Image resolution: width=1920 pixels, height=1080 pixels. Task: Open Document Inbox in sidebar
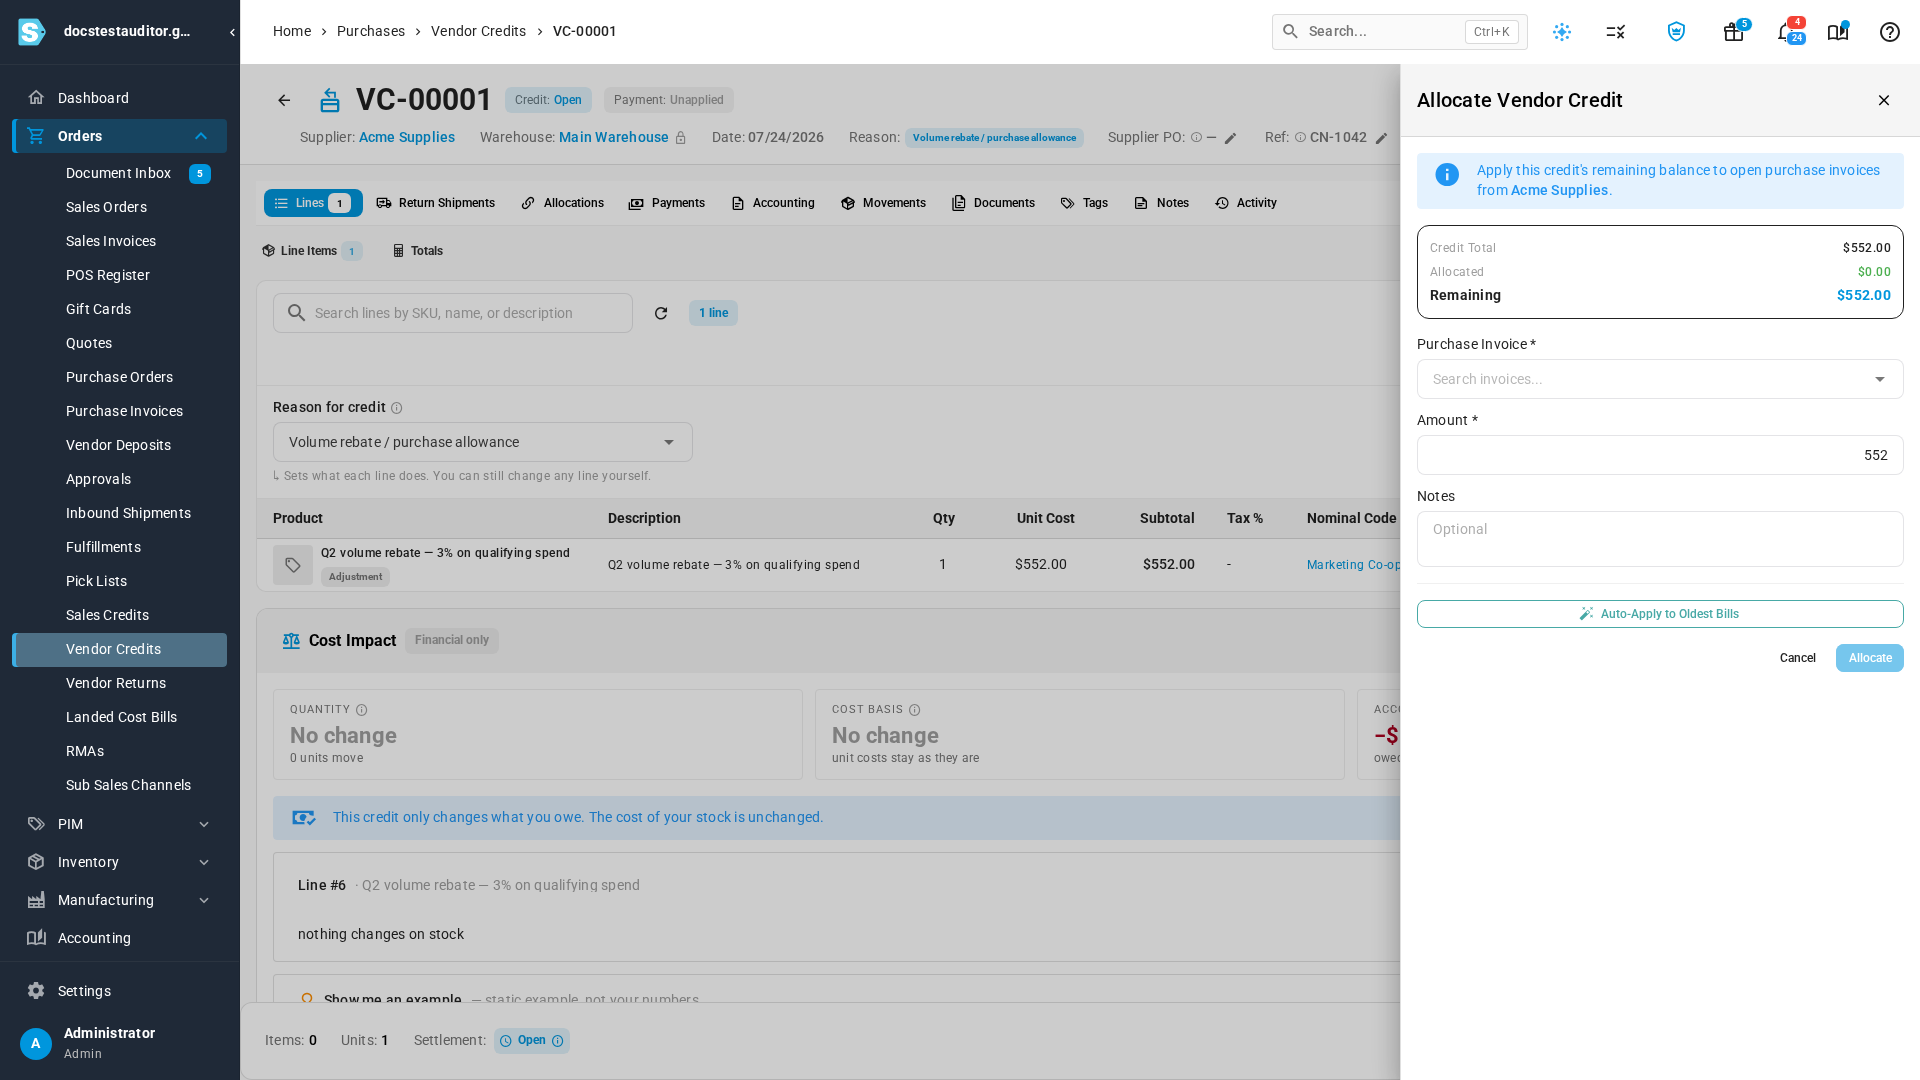click(x=119, y=173)
